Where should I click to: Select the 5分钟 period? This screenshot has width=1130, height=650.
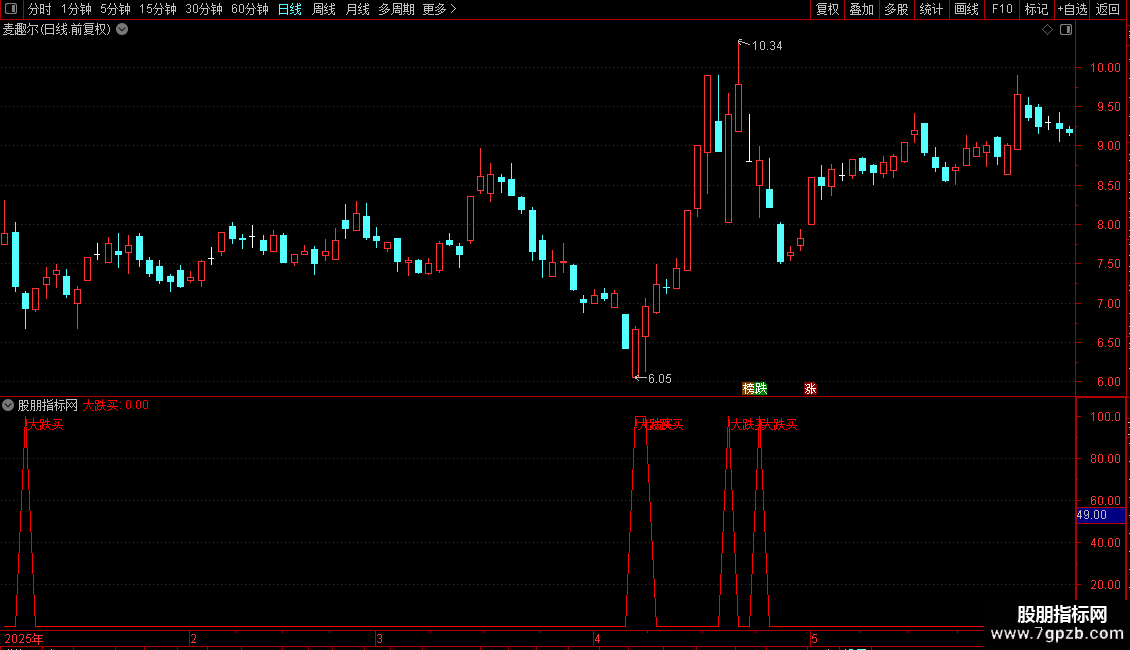115,9
